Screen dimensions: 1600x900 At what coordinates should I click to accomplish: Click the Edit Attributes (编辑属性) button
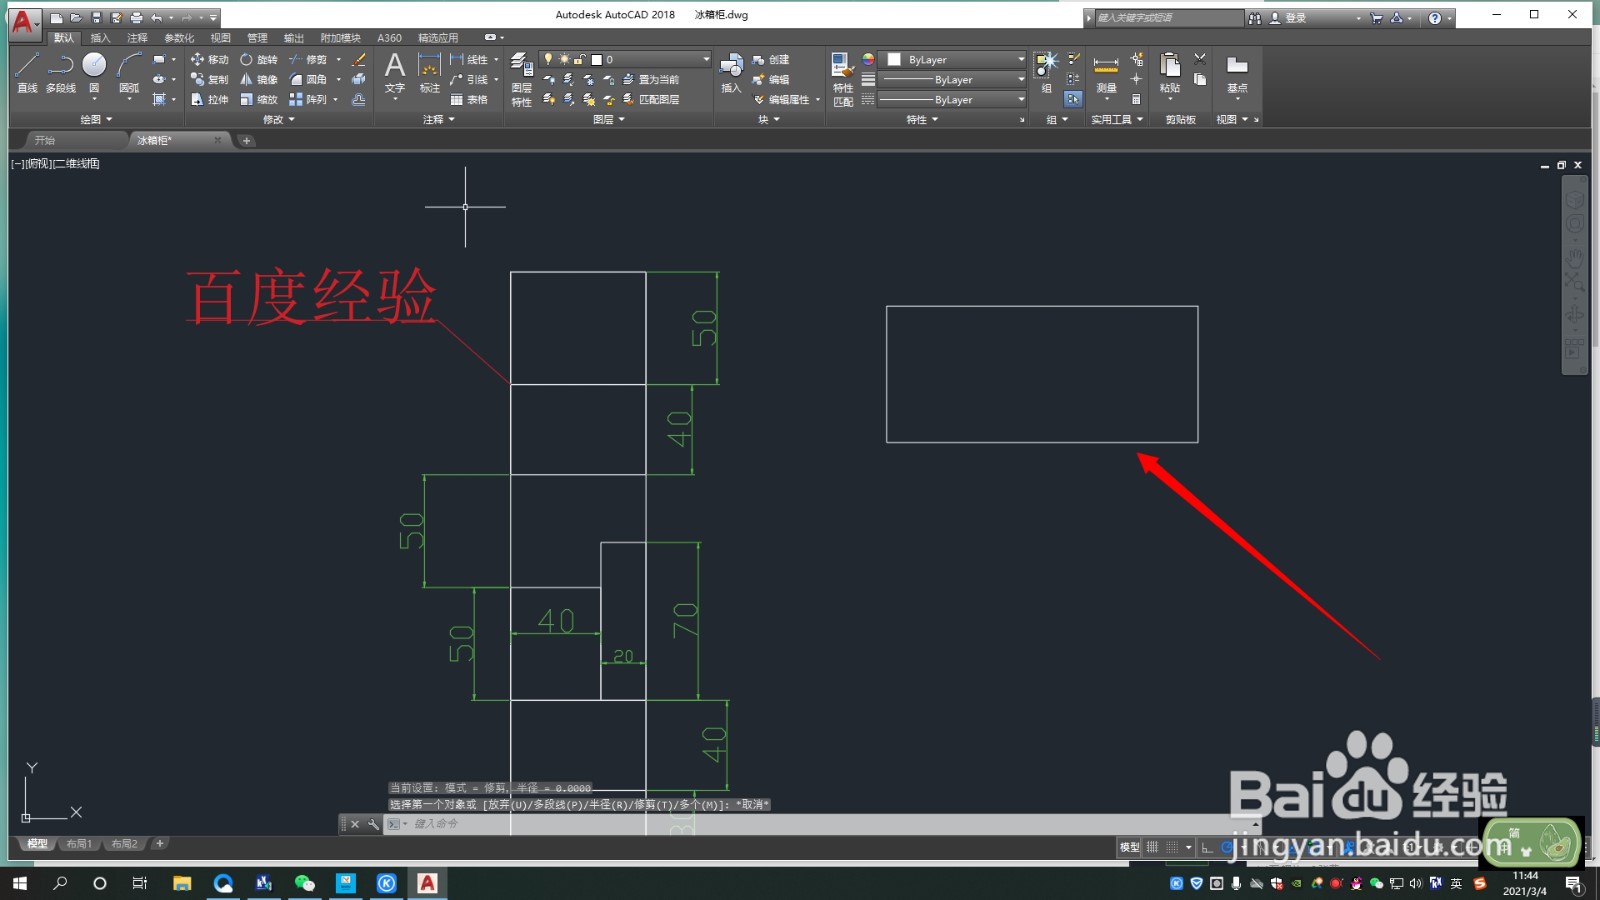[x=781, y=100]
